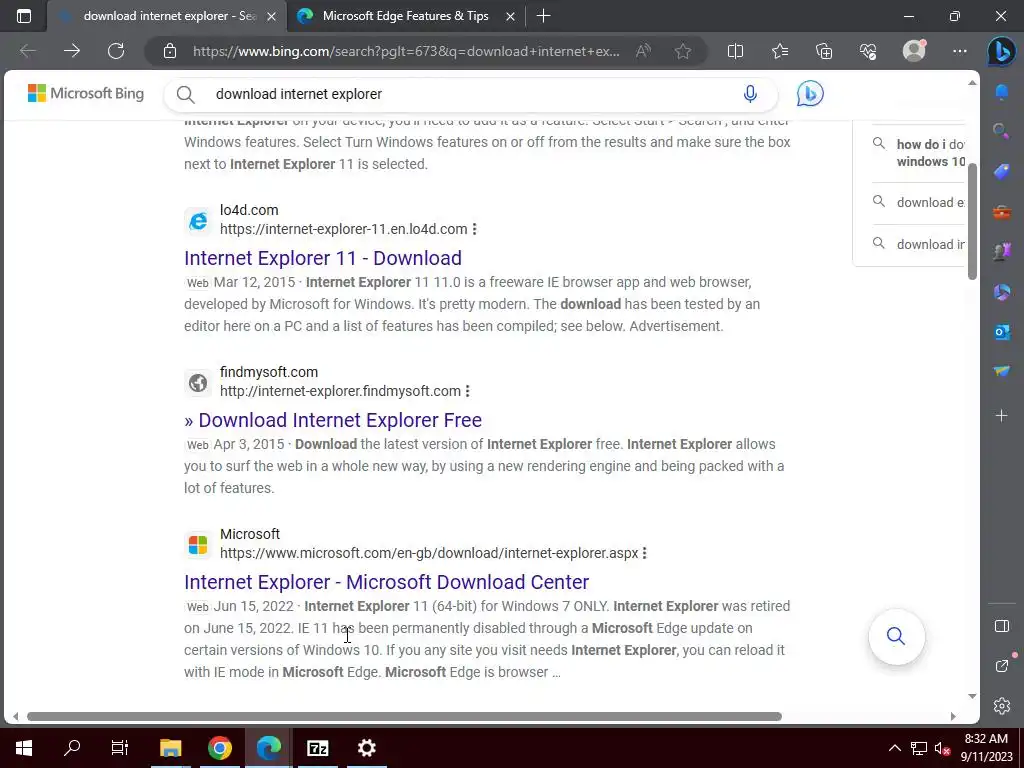Open sidebar Outlook icon
1024x768 pixels.
(1002, 332)
